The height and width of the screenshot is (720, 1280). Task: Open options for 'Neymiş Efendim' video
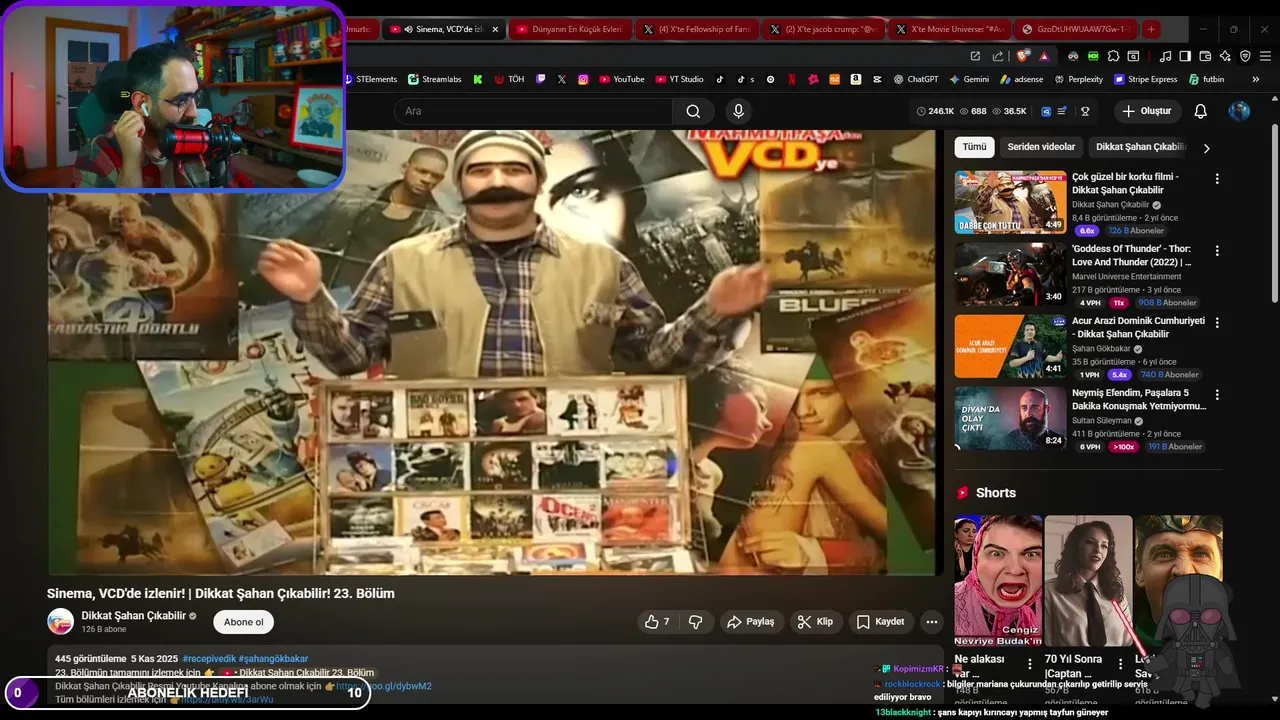pos(1217,395)
